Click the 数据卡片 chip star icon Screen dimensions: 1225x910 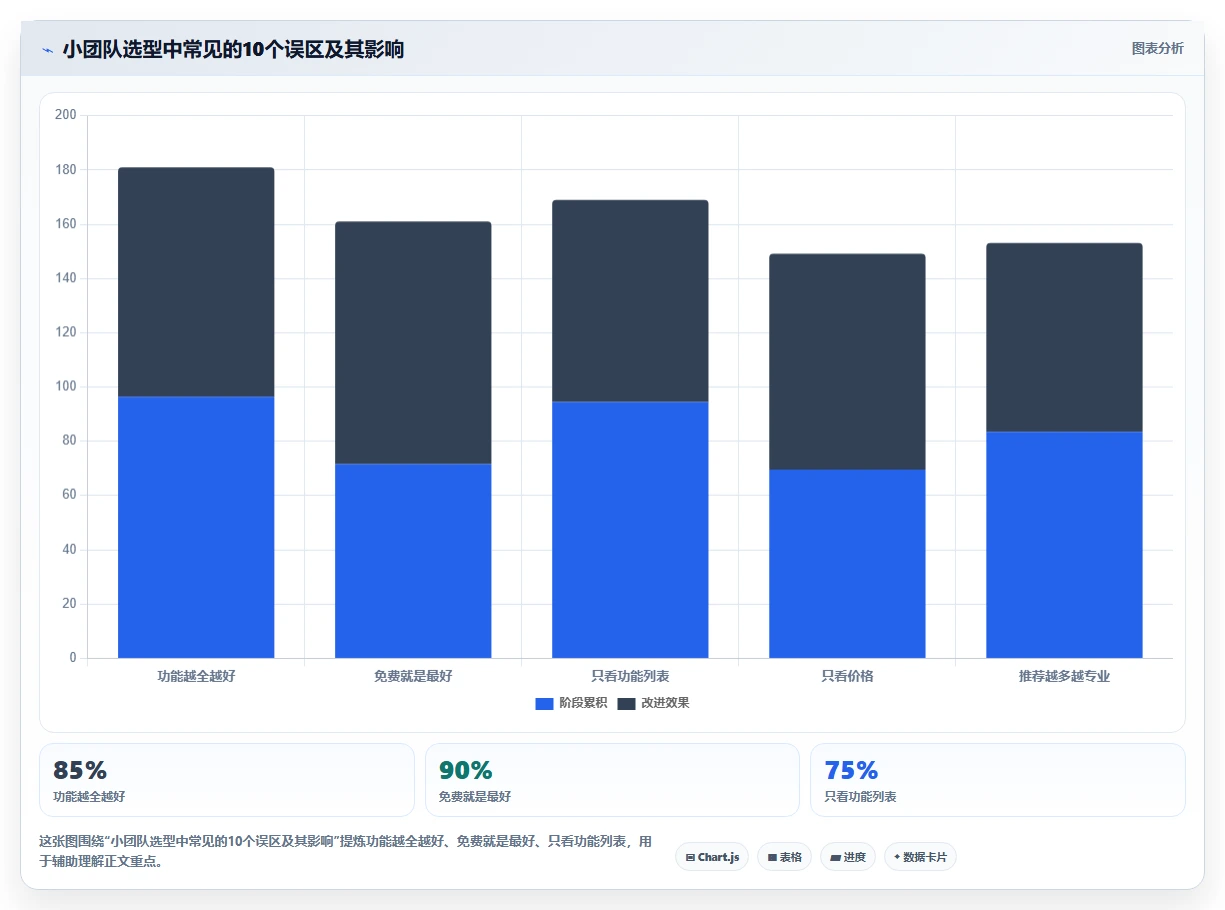897,857
